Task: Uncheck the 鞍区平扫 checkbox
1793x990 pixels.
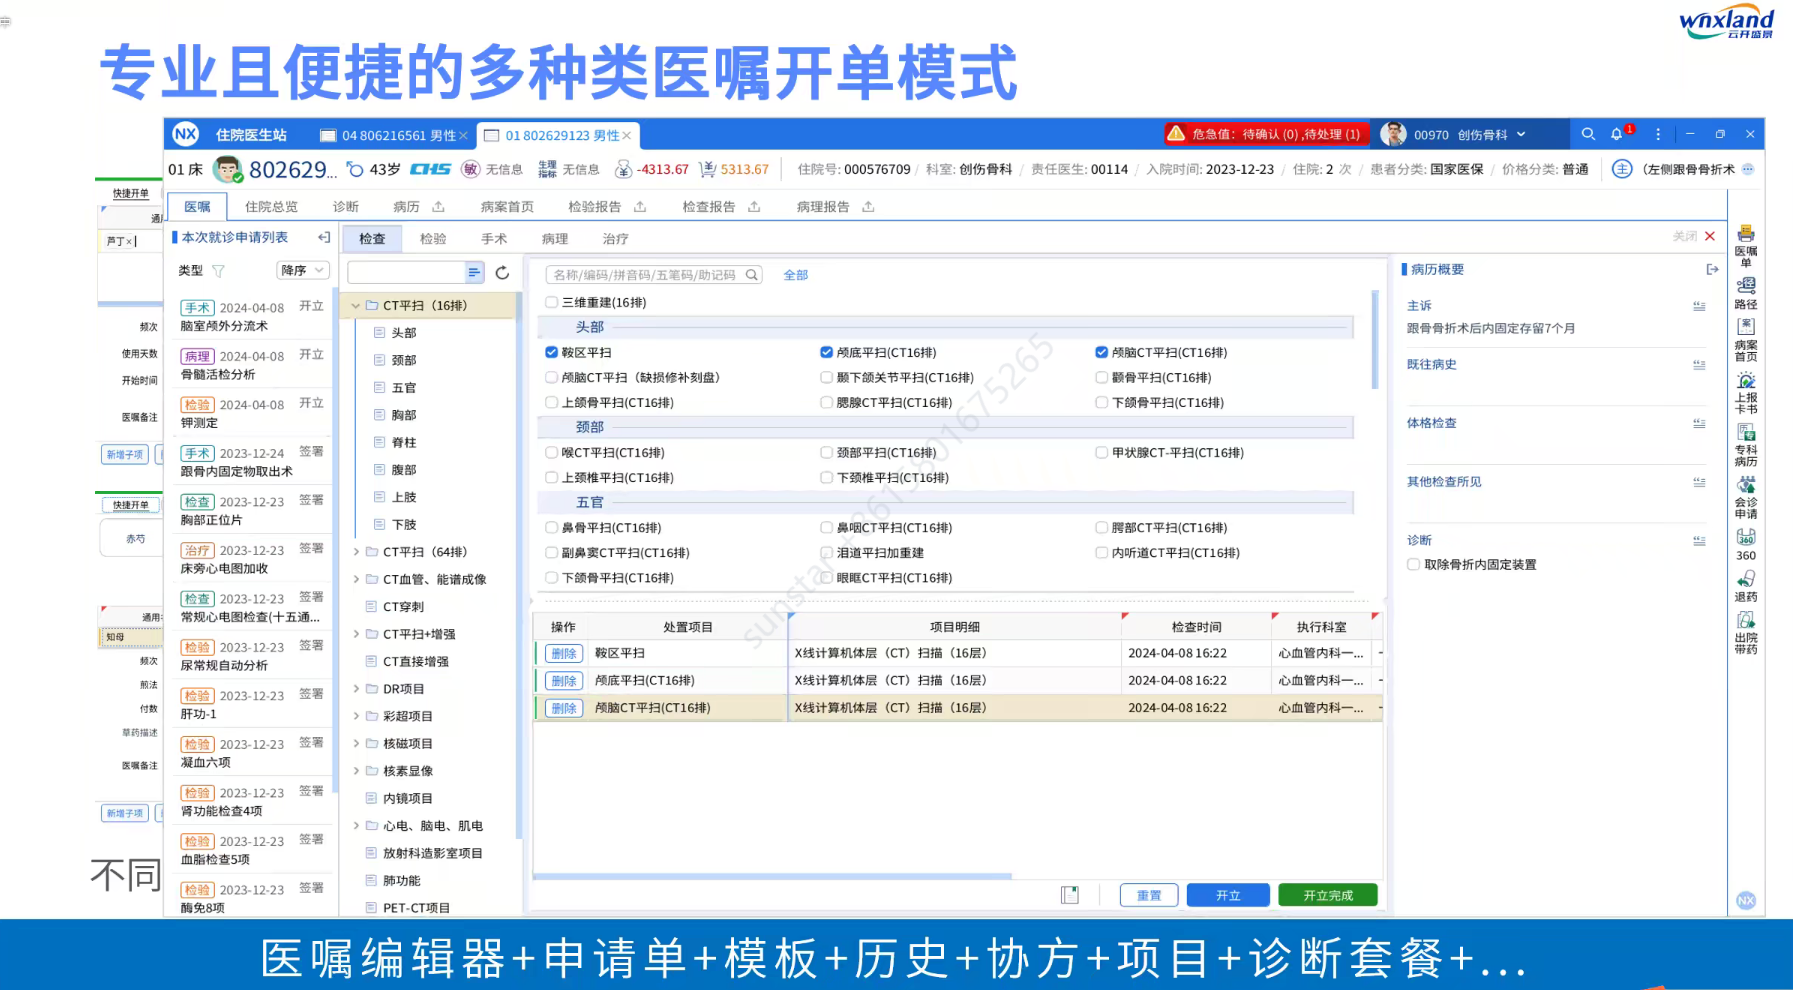Action: coord(552,352)
